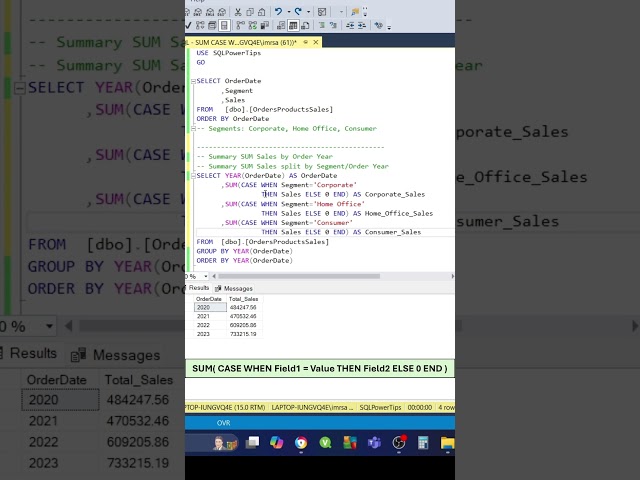Click the Total_Sales column header
Screen dimensions: 640x480
coord(244,299)
